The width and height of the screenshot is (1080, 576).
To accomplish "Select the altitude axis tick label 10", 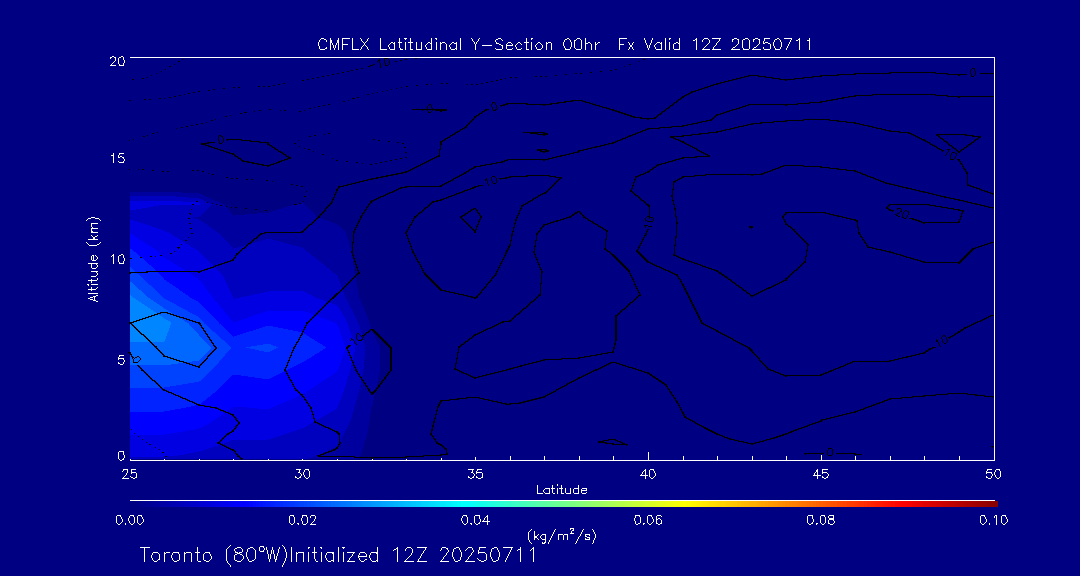I will coord(116,258).
